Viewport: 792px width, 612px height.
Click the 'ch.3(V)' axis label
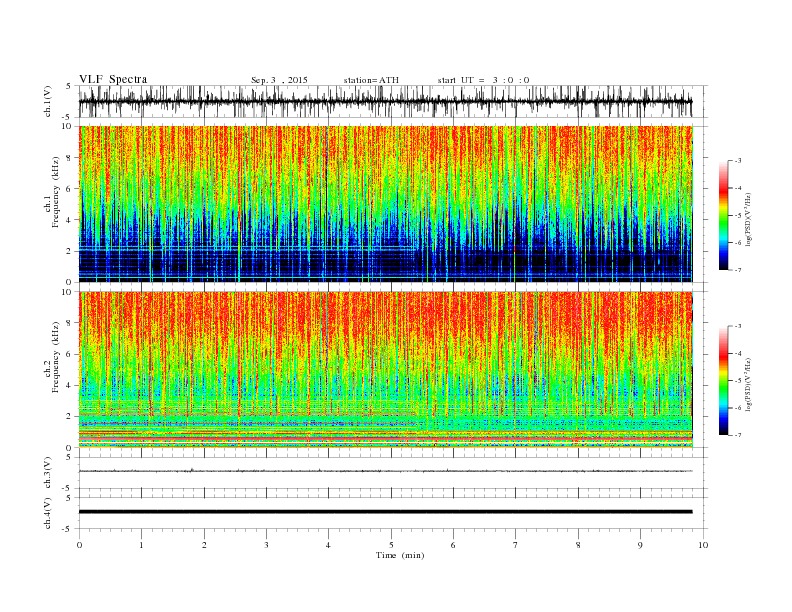[x=47, y=473]
